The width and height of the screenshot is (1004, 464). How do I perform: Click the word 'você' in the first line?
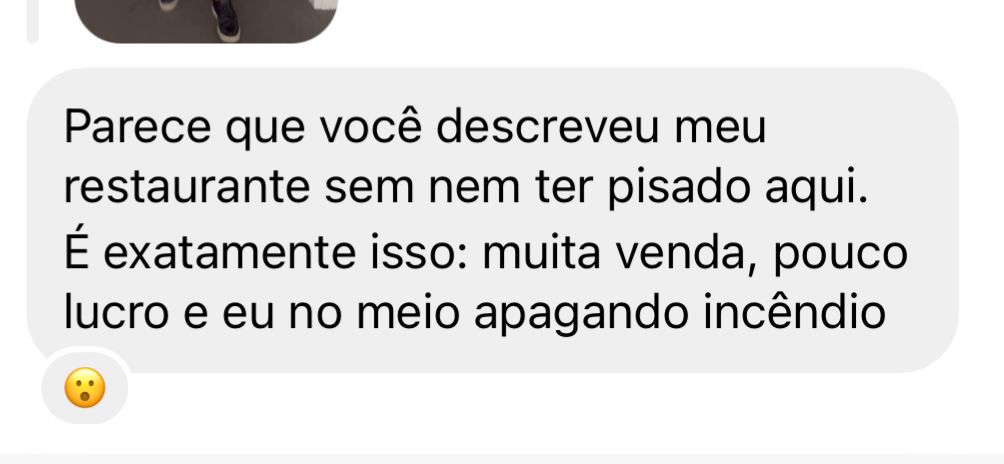pos(371,126)
